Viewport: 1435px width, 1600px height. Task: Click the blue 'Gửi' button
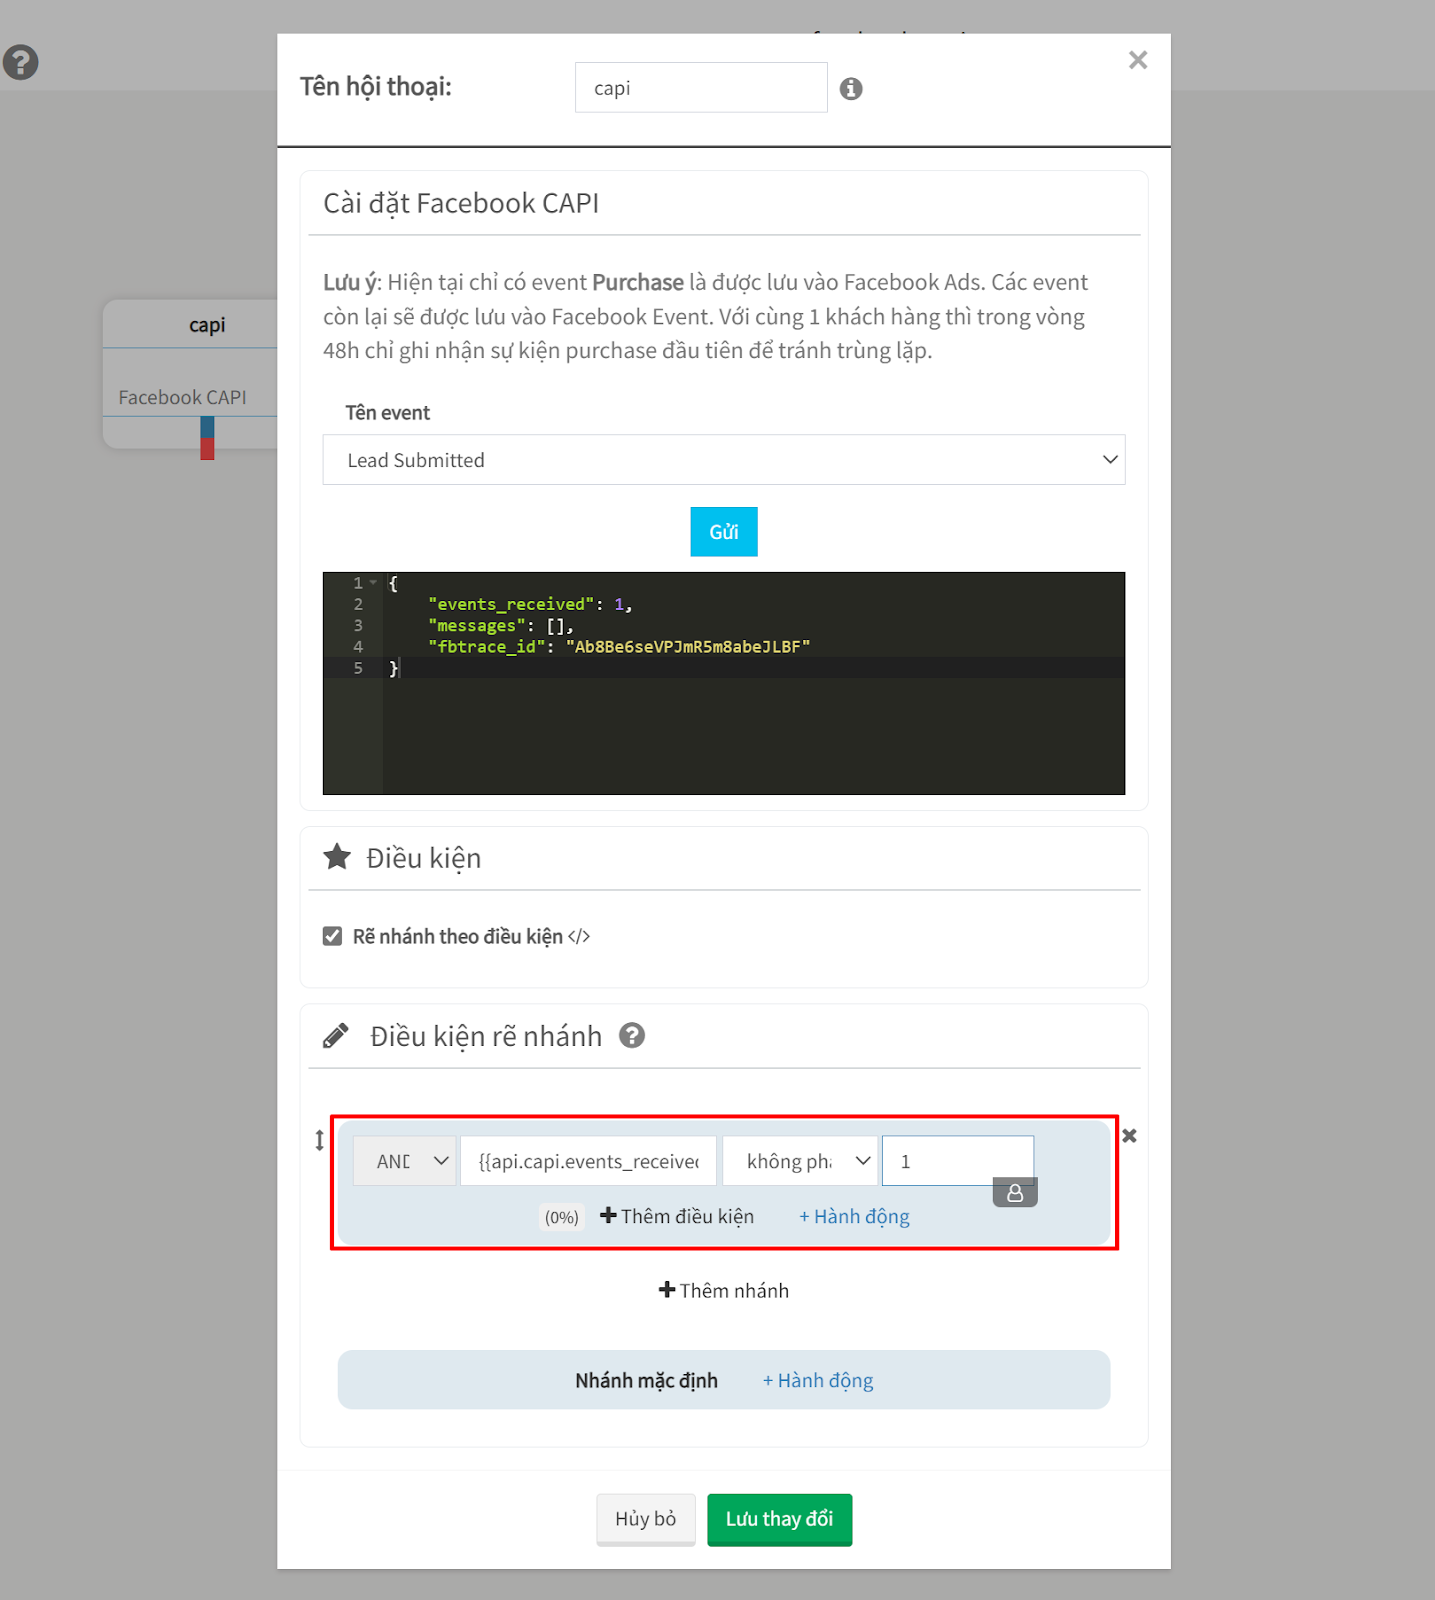click(724, 532)
